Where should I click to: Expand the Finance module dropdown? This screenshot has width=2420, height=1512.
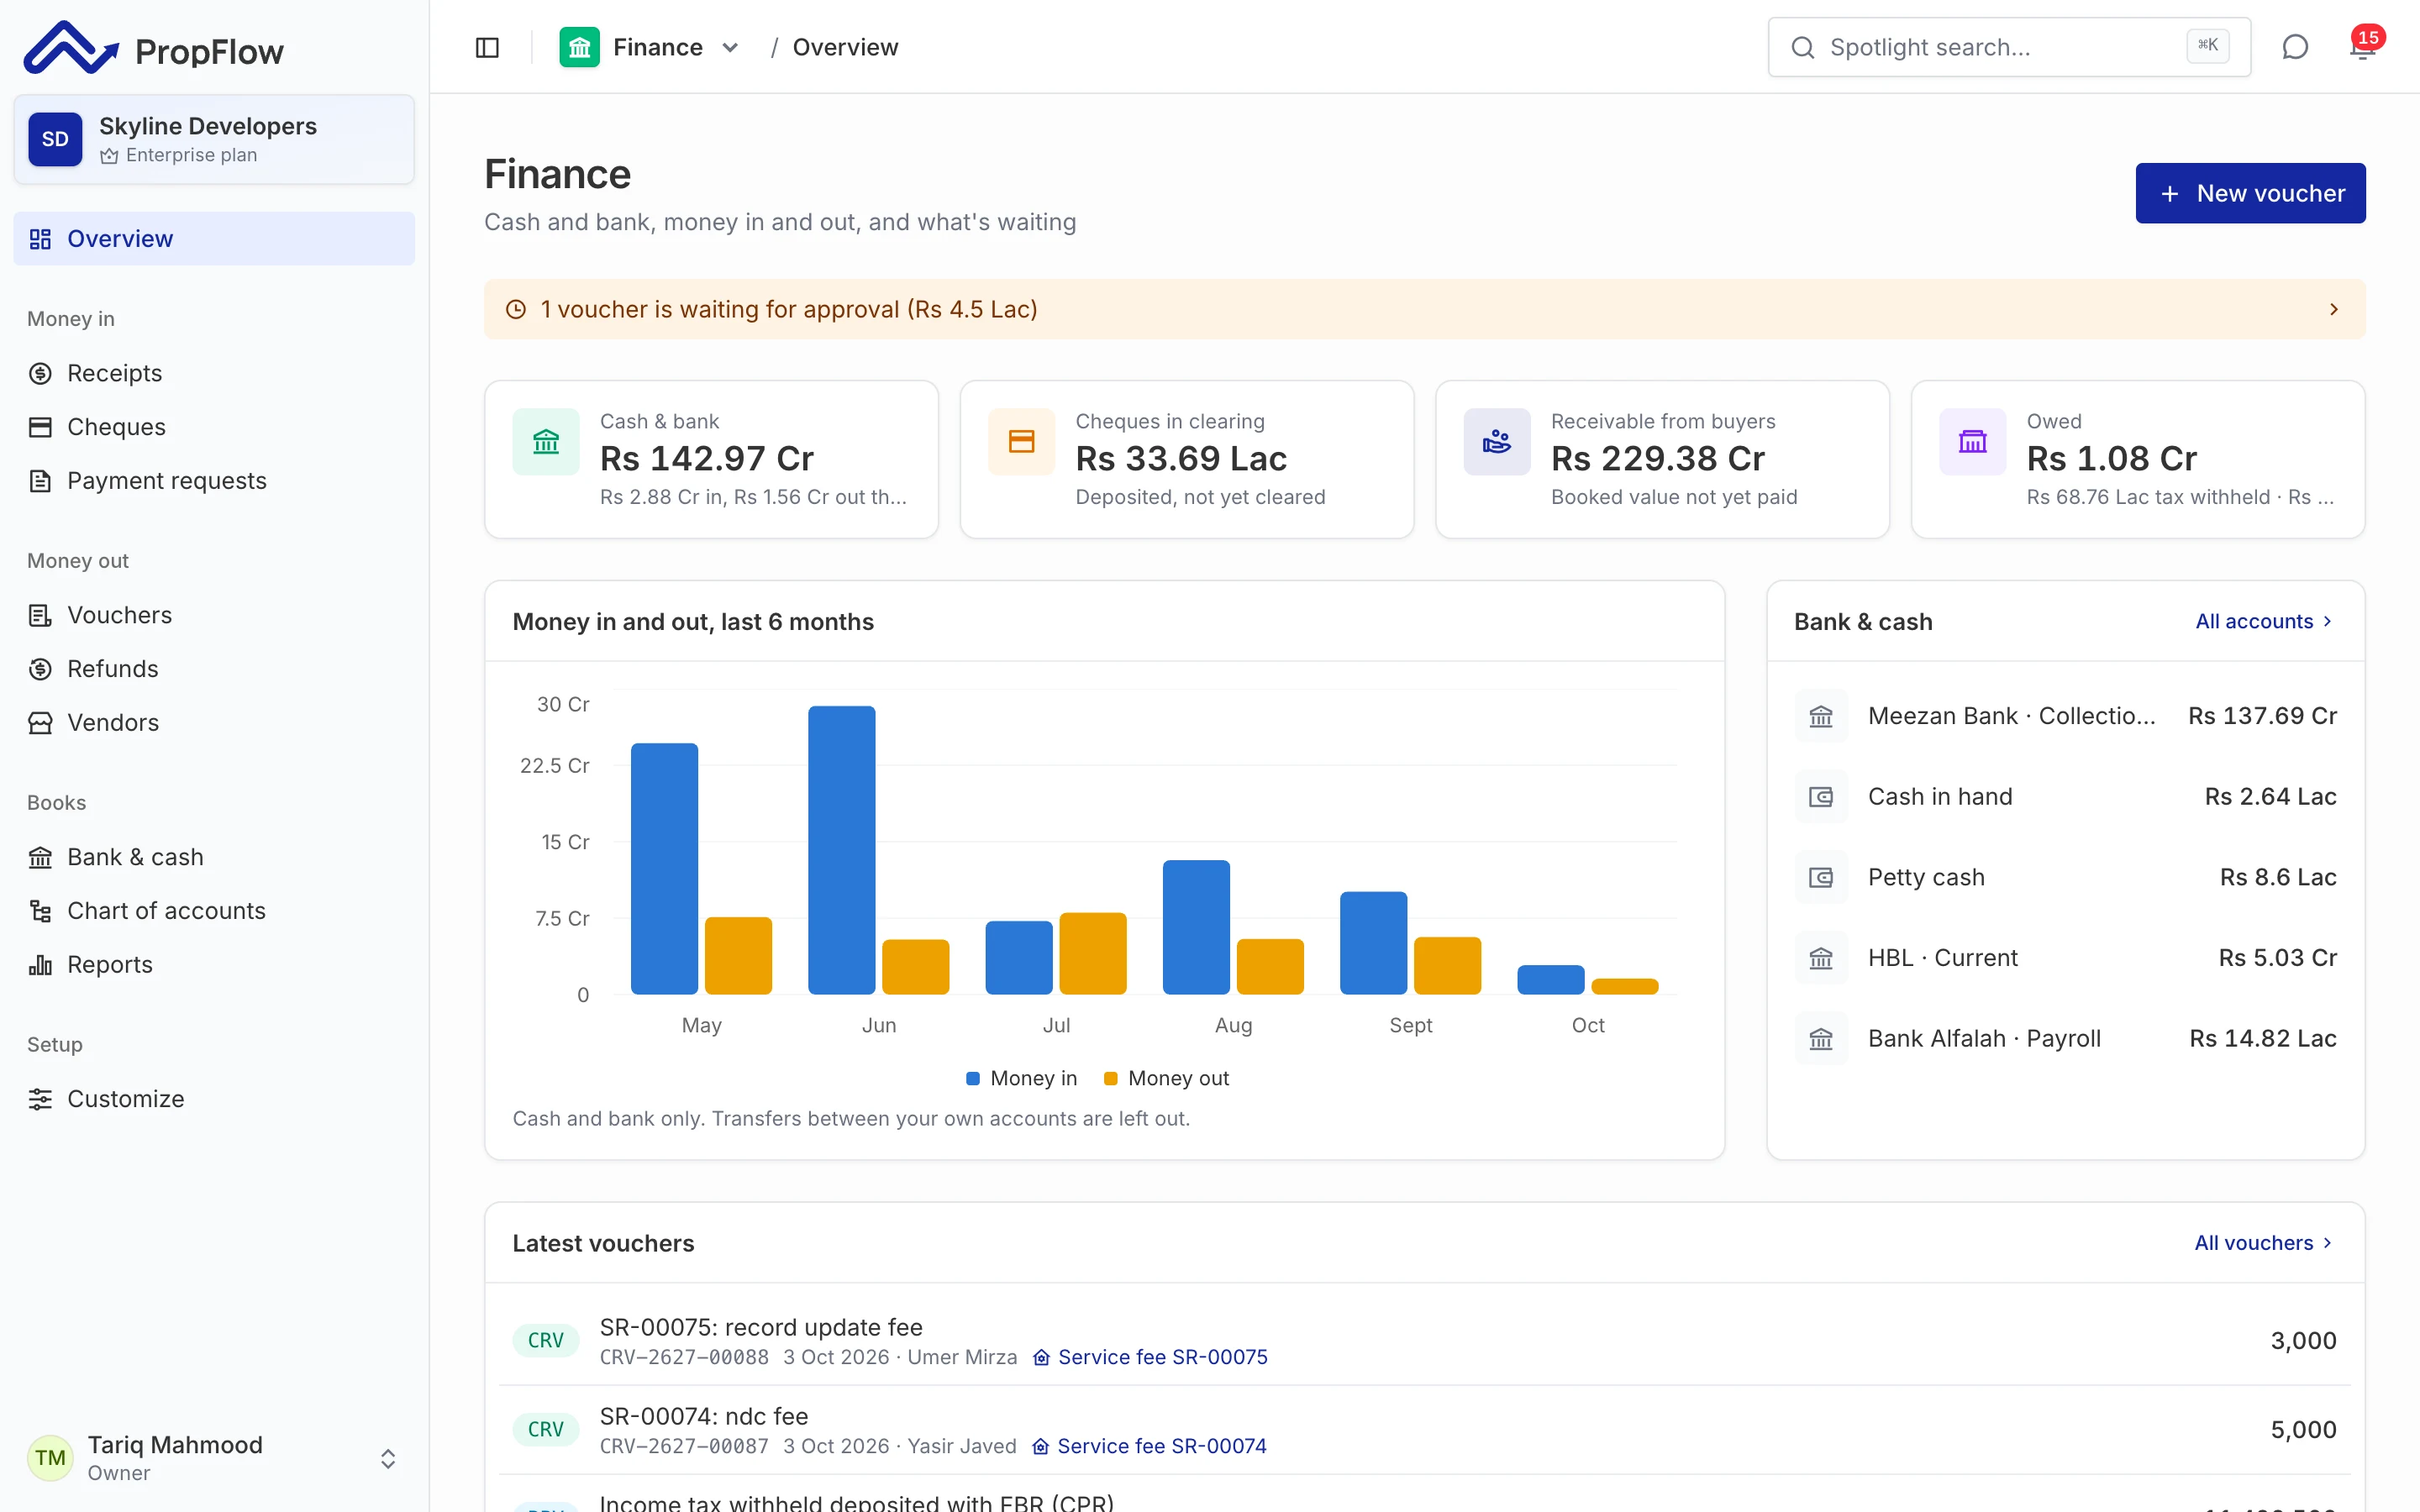(730, 47)
